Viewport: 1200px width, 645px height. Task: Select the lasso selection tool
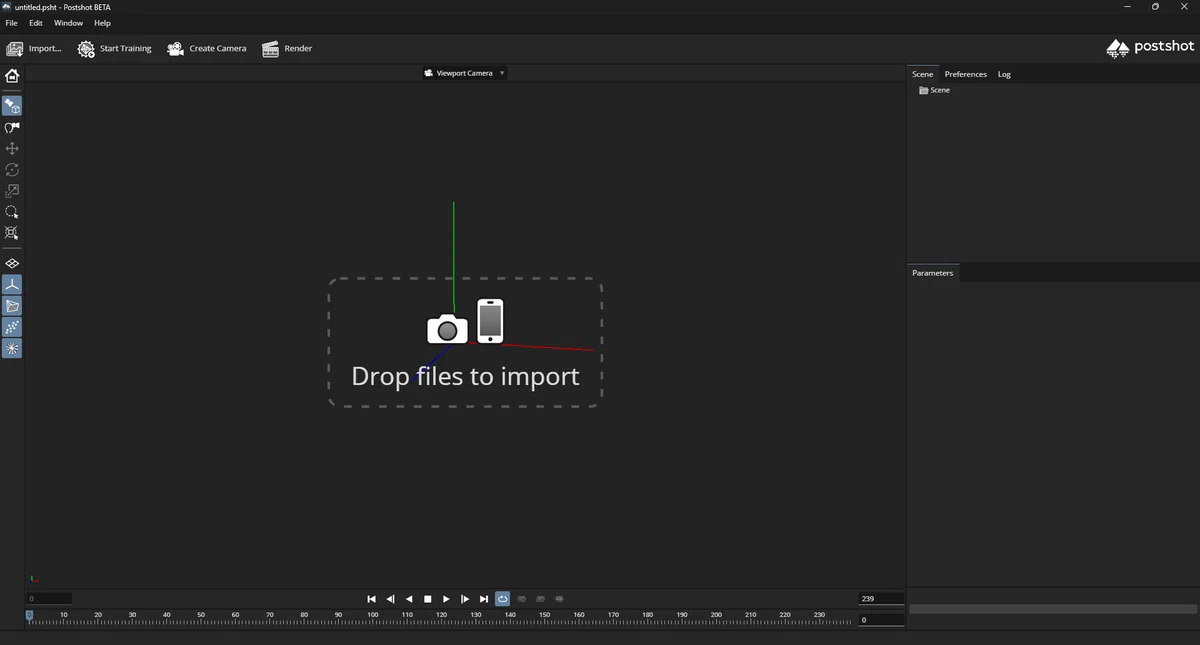(x=12, y=212)
